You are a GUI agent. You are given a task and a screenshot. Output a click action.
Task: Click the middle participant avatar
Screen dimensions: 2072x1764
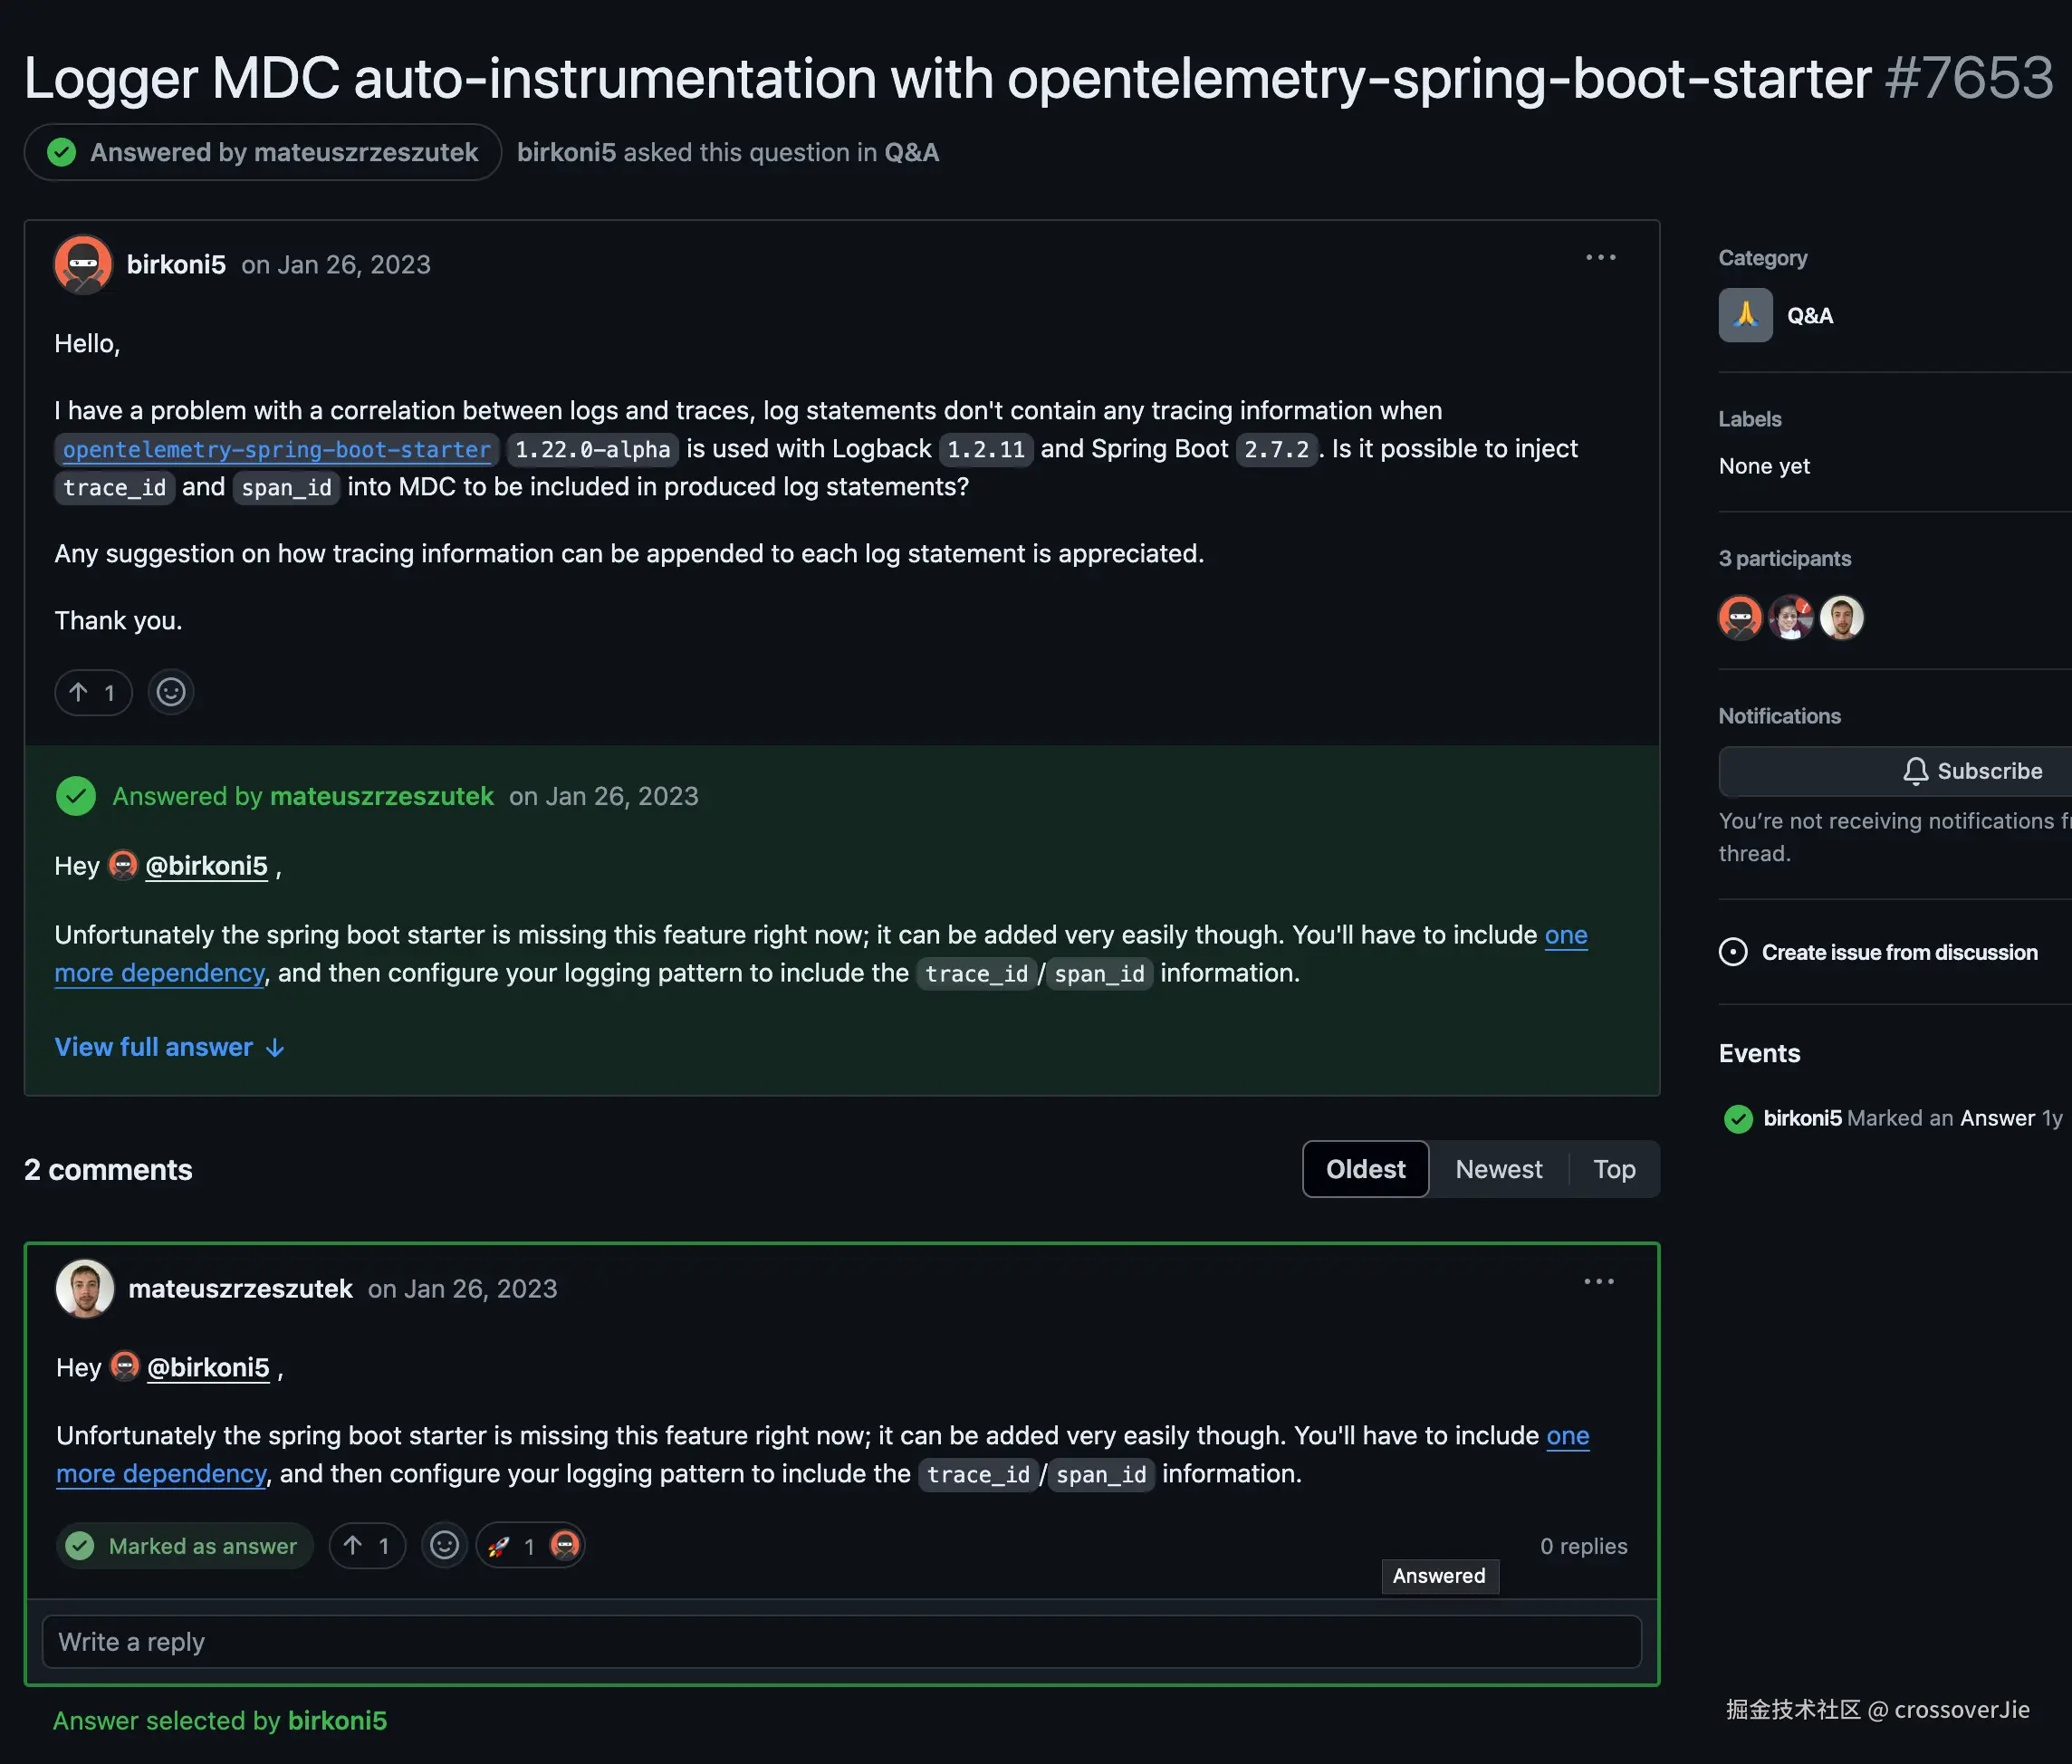1790,617
